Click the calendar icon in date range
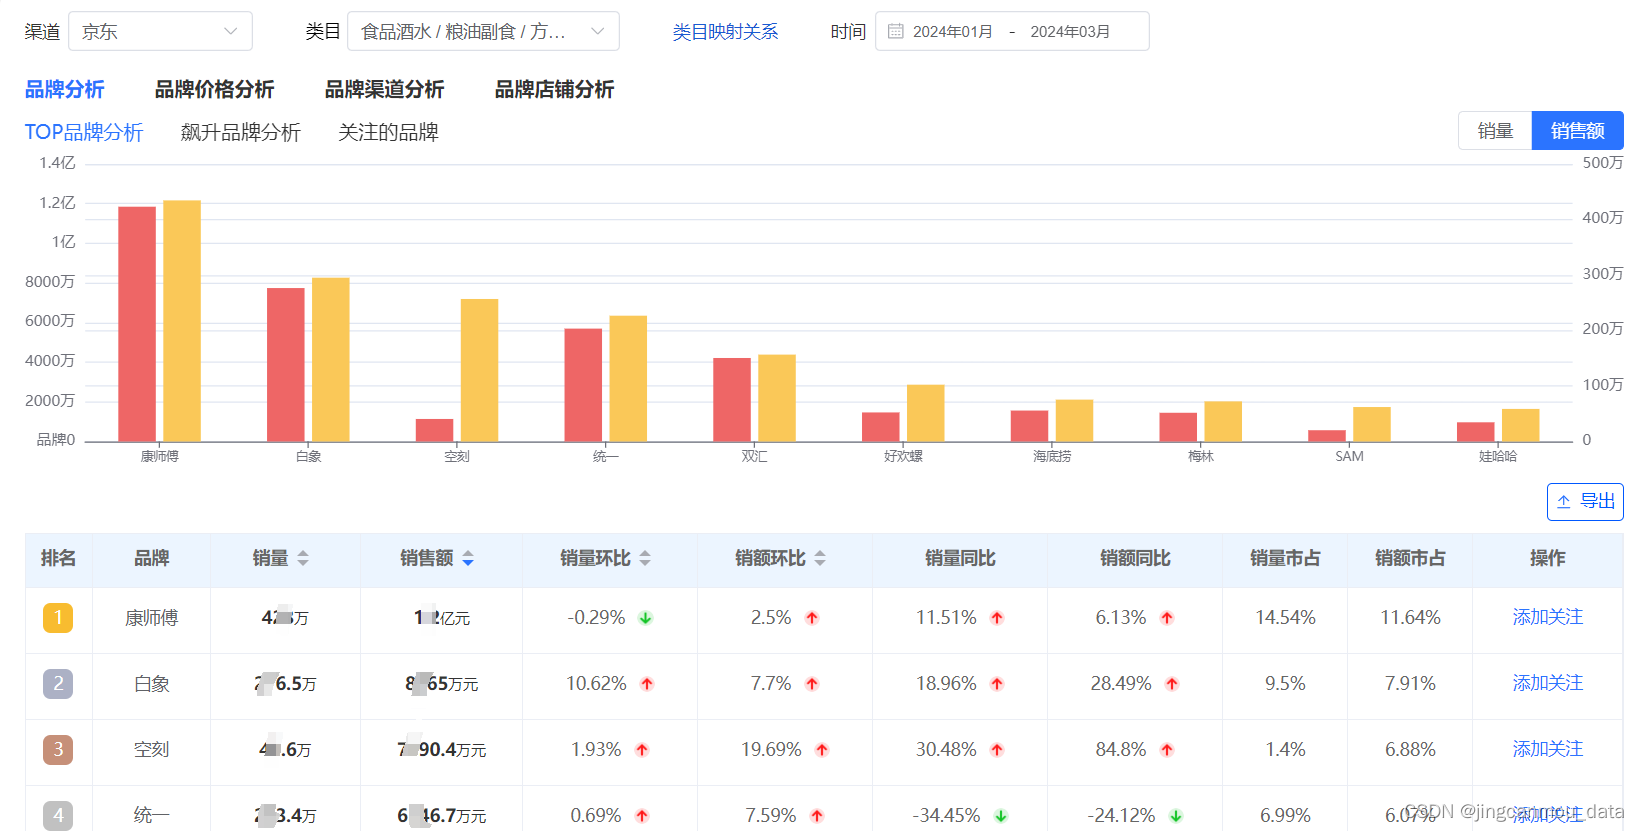The image size is (1639, 831). (x=896, y=31)
